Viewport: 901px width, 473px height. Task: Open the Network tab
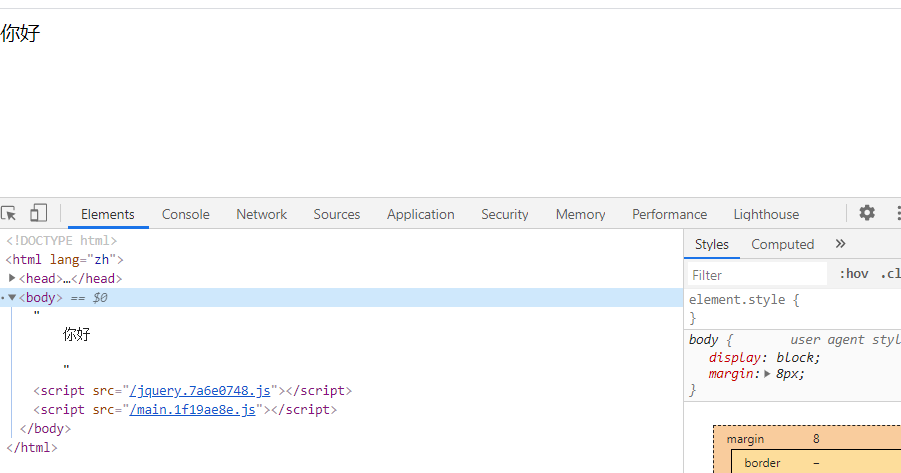point(261,214)
